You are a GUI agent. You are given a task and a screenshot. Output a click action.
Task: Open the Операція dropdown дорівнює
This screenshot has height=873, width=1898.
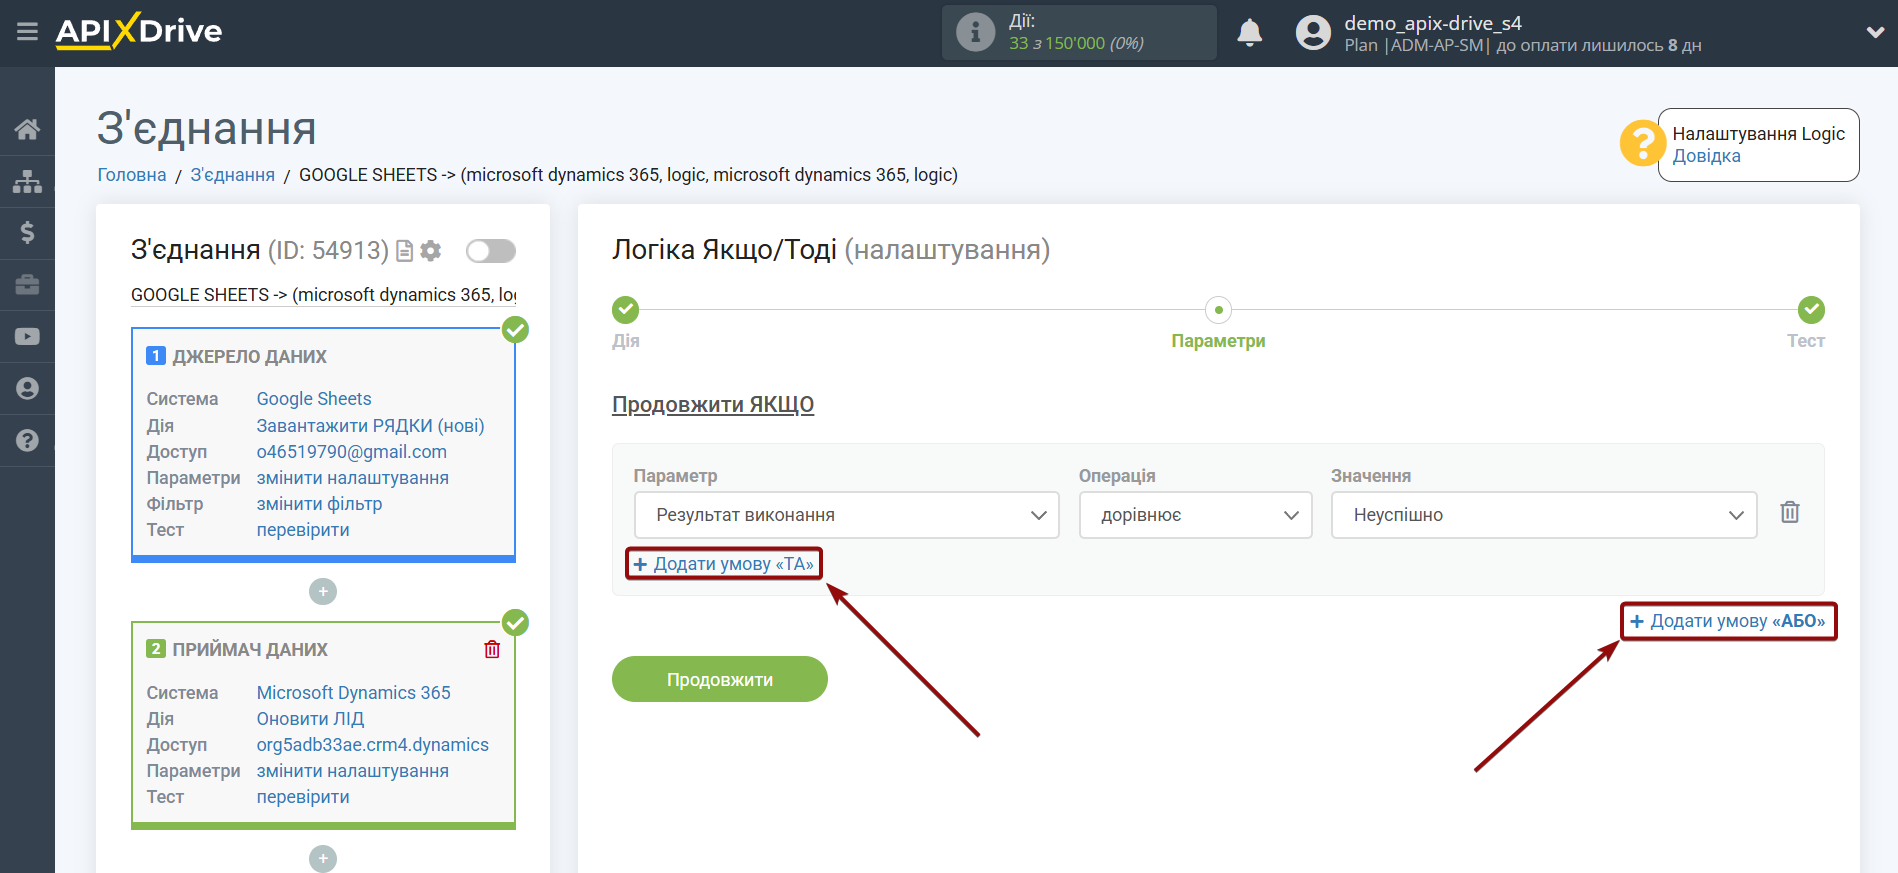[x=1195, y=515]
